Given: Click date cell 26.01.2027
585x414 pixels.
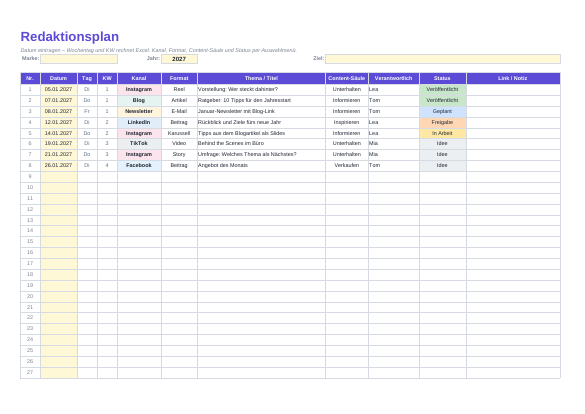Looking at the screenshot, I should [x=59, y=165].
